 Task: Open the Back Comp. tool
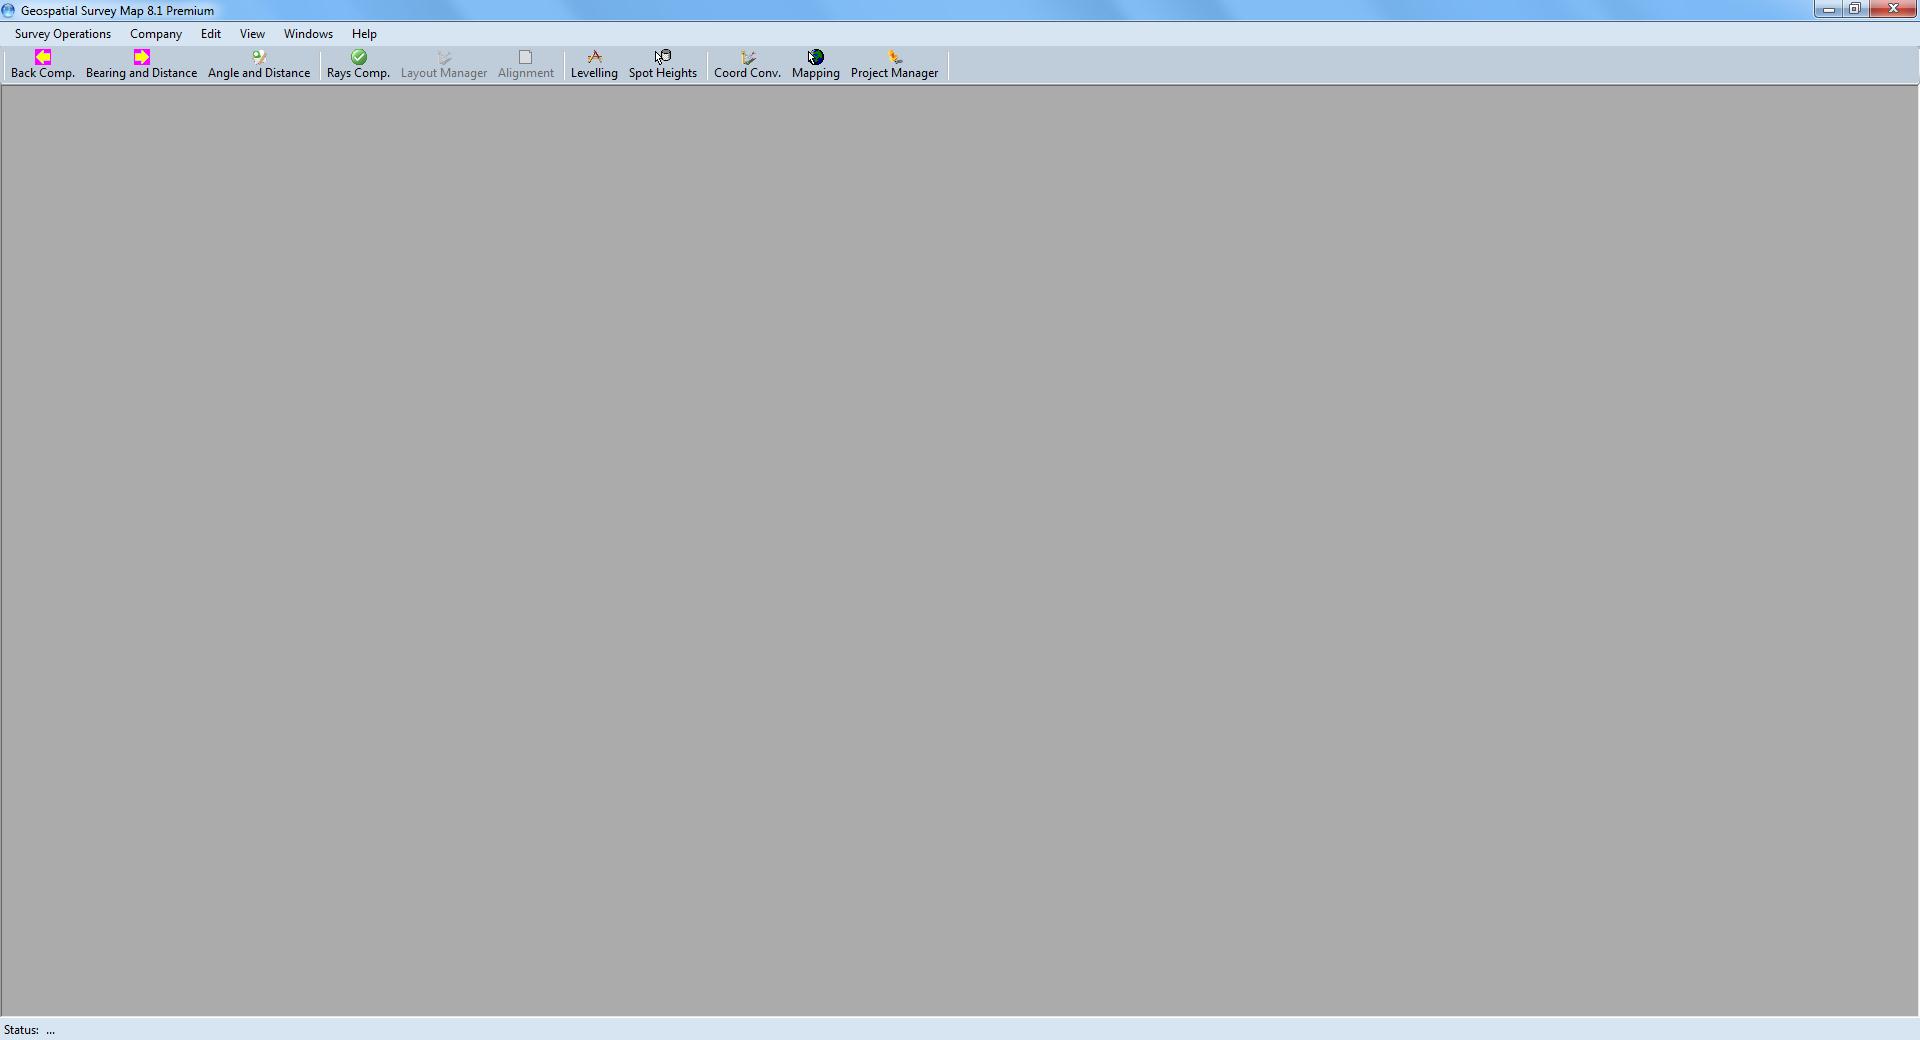[43, 65]
